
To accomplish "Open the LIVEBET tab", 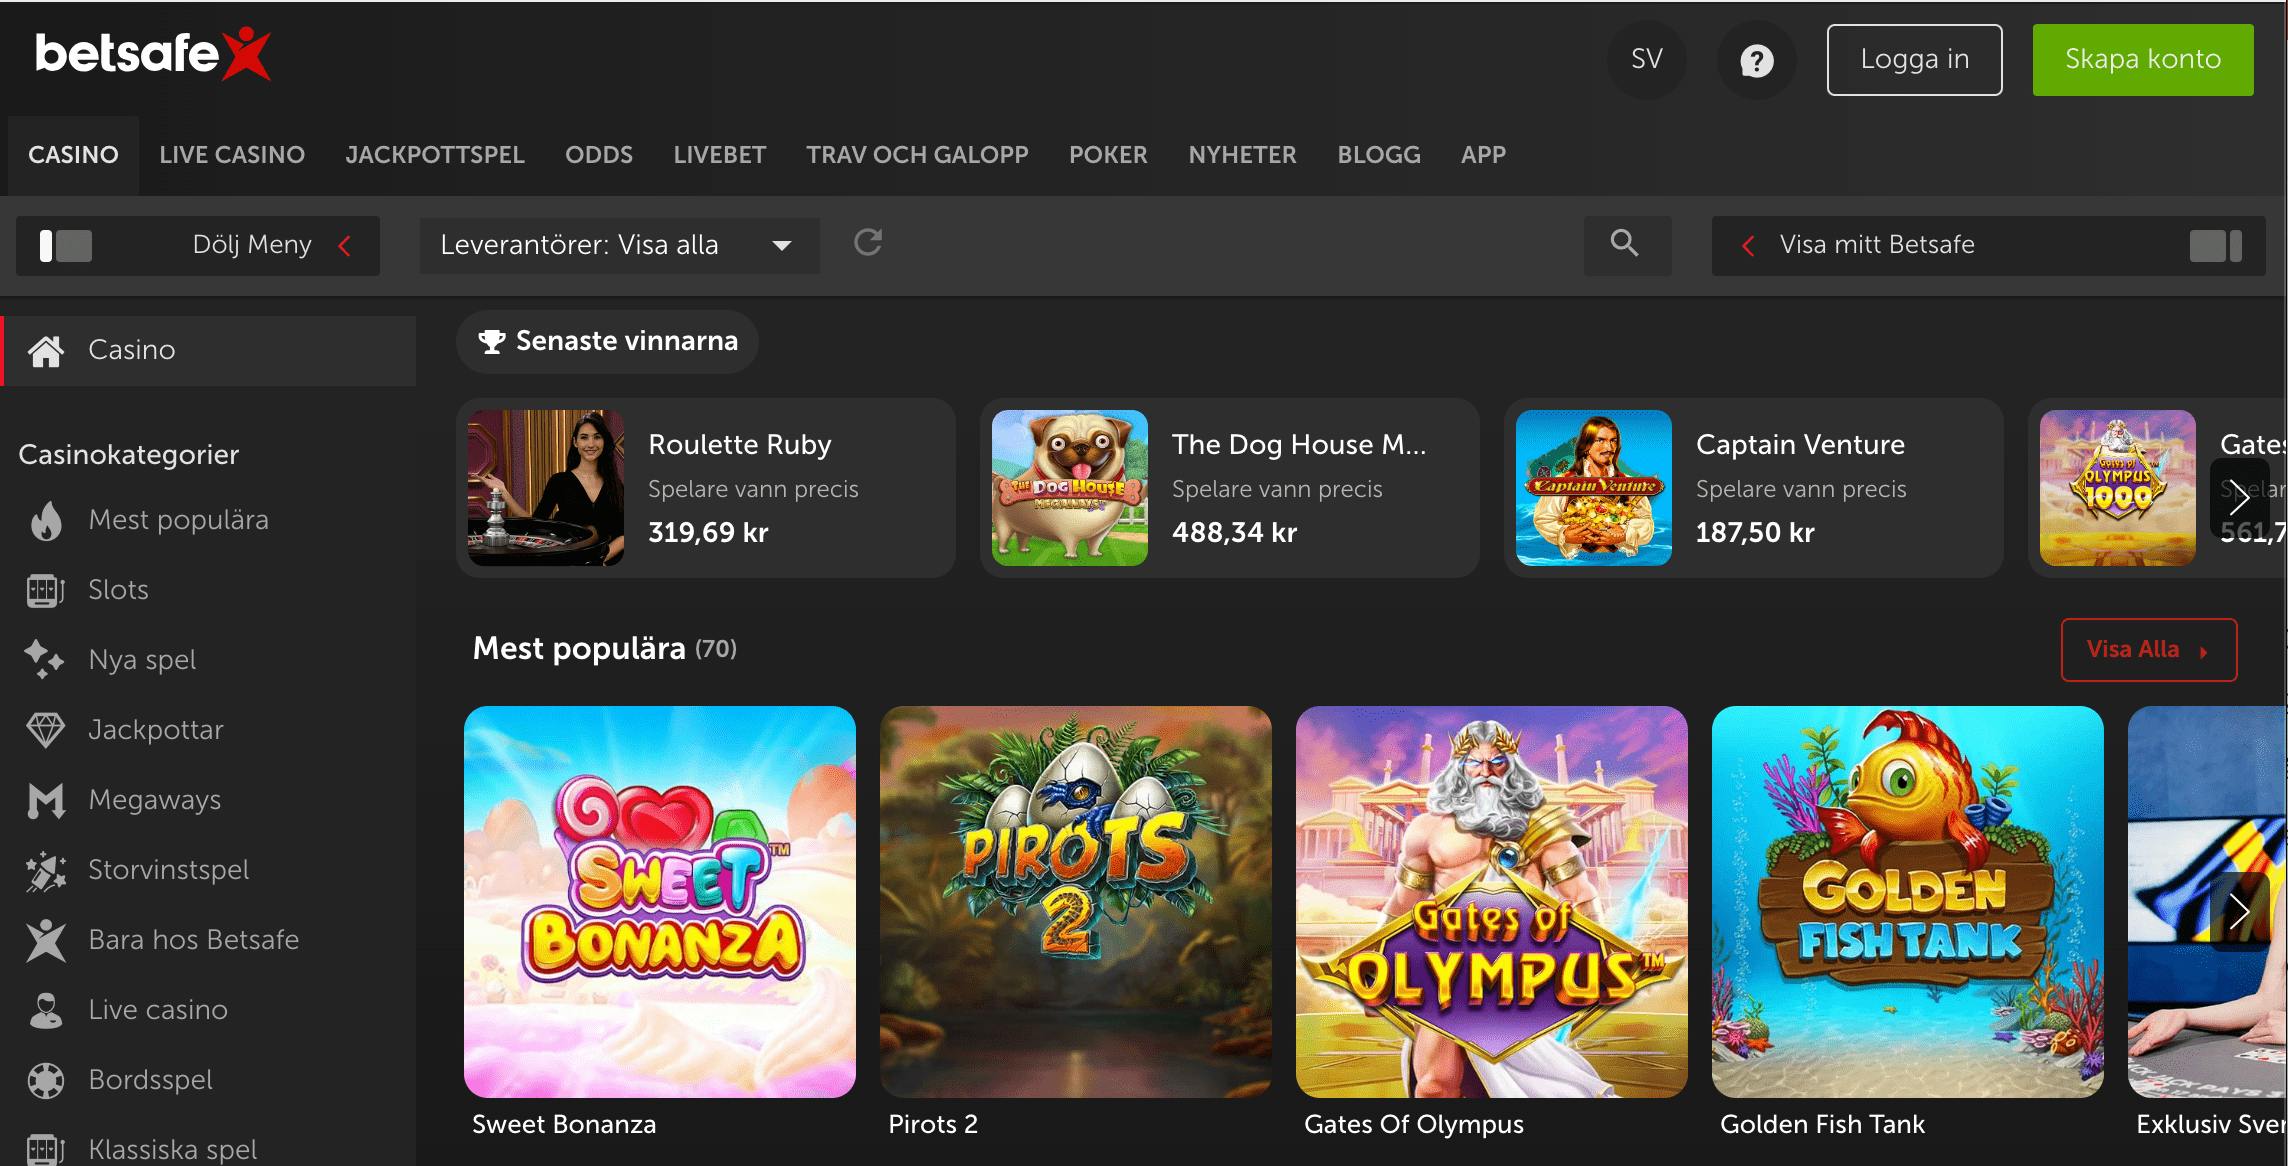I will pyautogui.click(x=720, y=155).
